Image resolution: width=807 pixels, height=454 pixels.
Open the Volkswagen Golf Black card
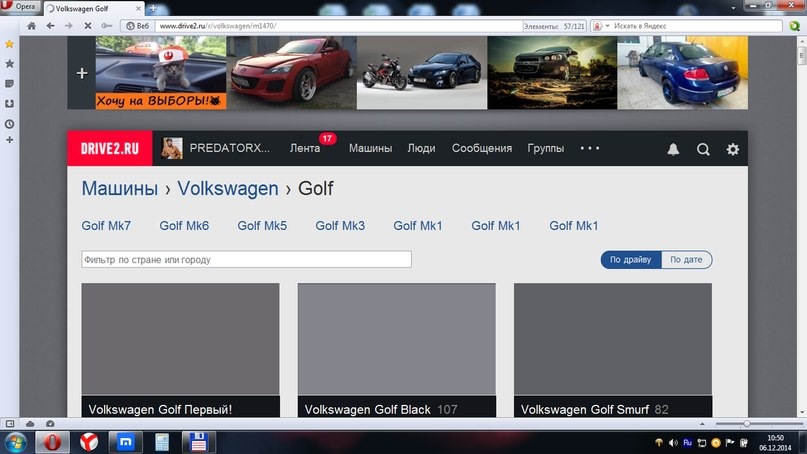397,350
